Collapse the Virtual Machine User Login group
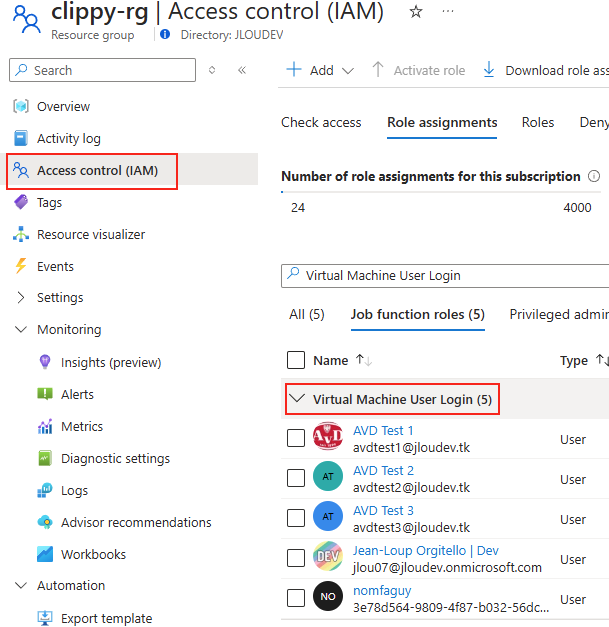 pyautogui.click(x=297, y=398)
